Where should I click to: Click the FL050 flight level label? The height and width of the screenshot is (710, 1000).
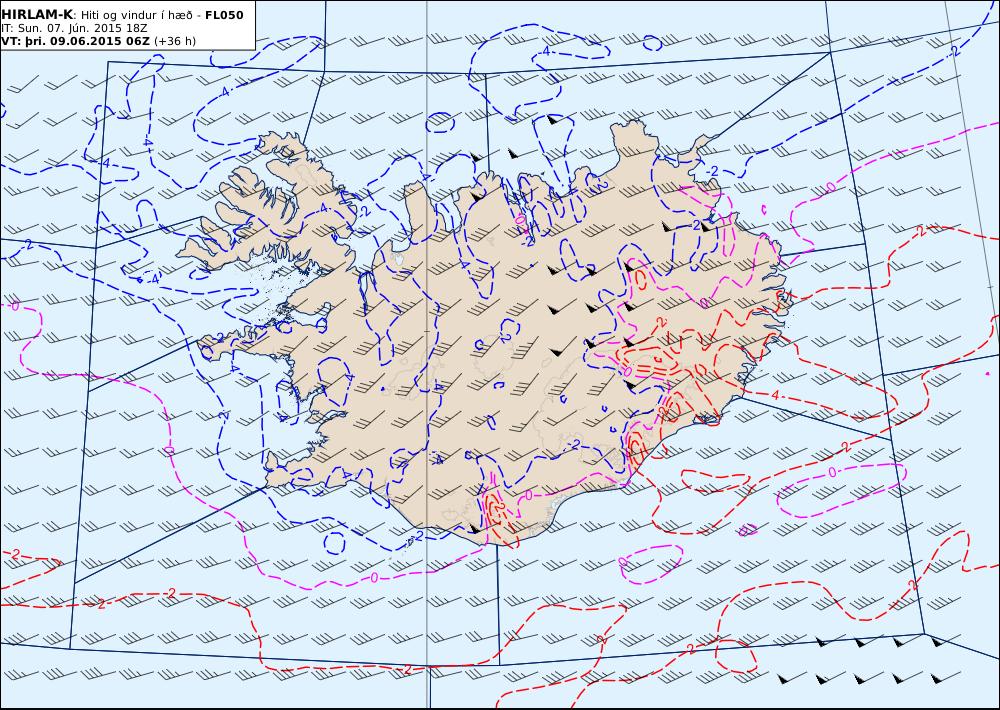pyautogui.click(x=224, y=15)
